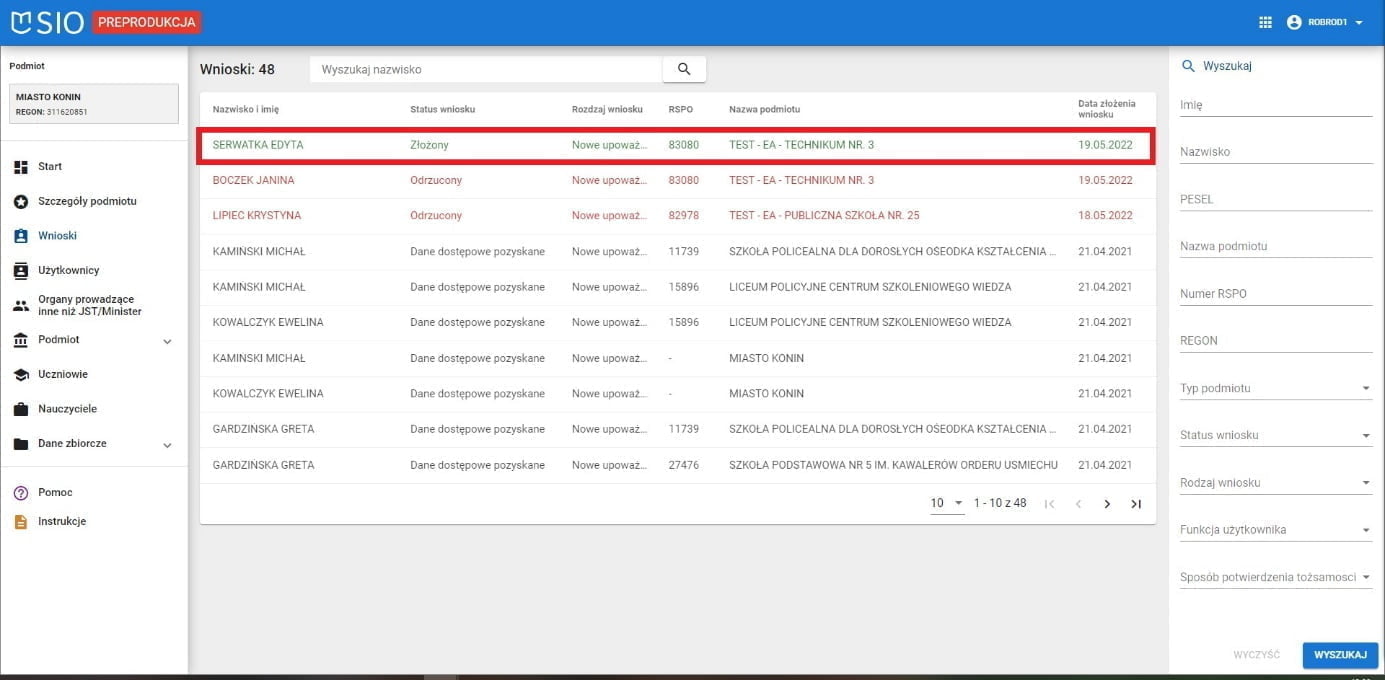Image resolution: width=1385 pixels, height=680 pixels.
Task: Open Instrukcje document icon
Action: point(21,522)
